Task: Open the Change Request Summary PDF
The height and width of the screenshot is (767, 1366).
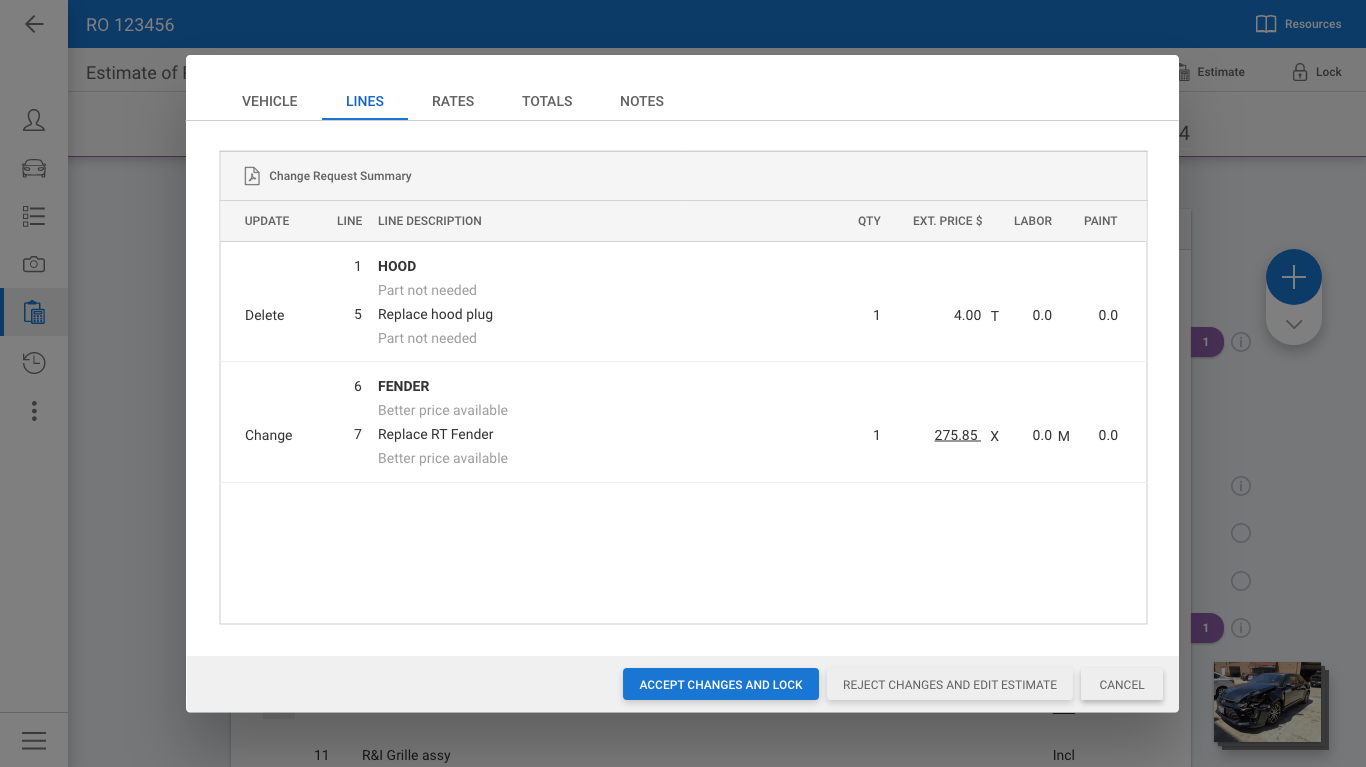Action: (328, 176)
